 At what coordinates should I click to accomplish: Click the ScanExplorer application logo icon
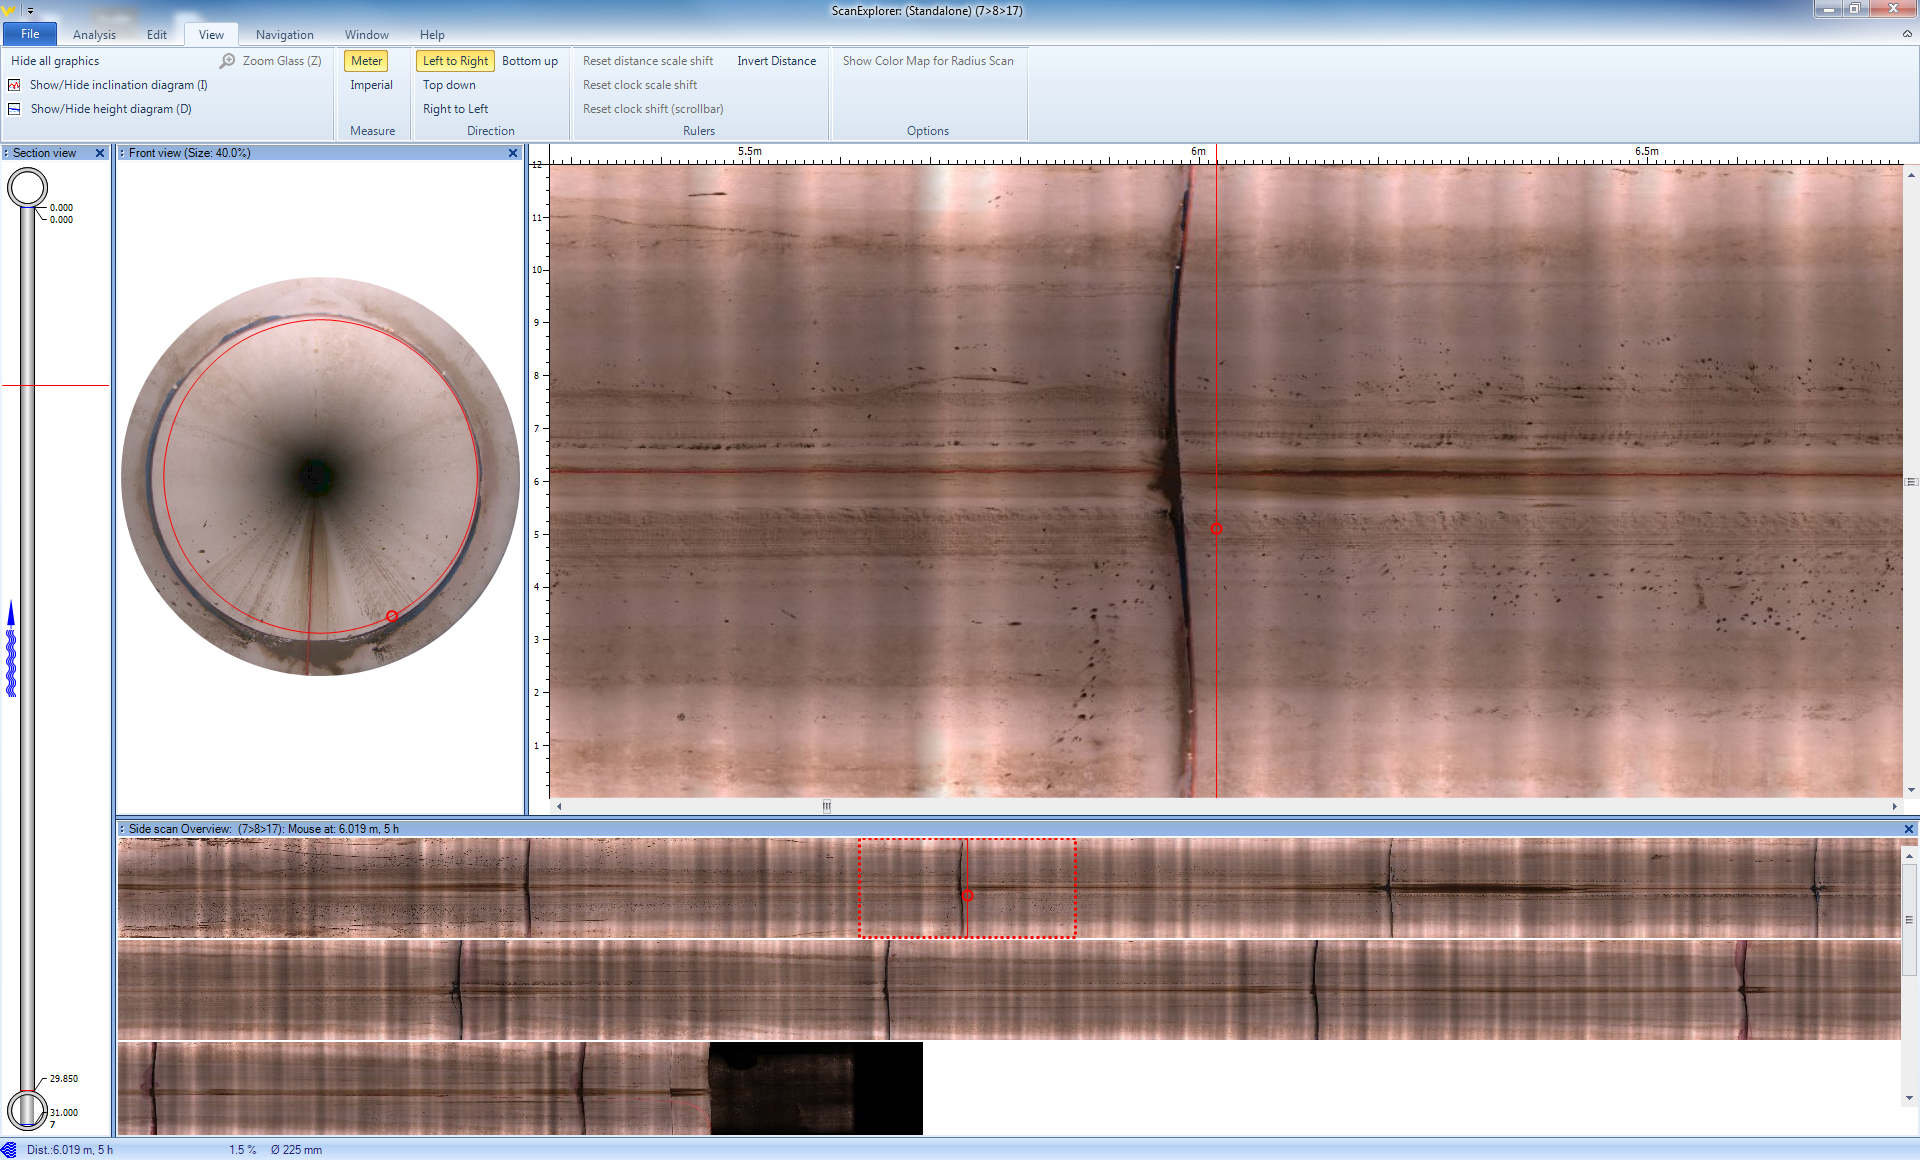(x=9, y=10)
